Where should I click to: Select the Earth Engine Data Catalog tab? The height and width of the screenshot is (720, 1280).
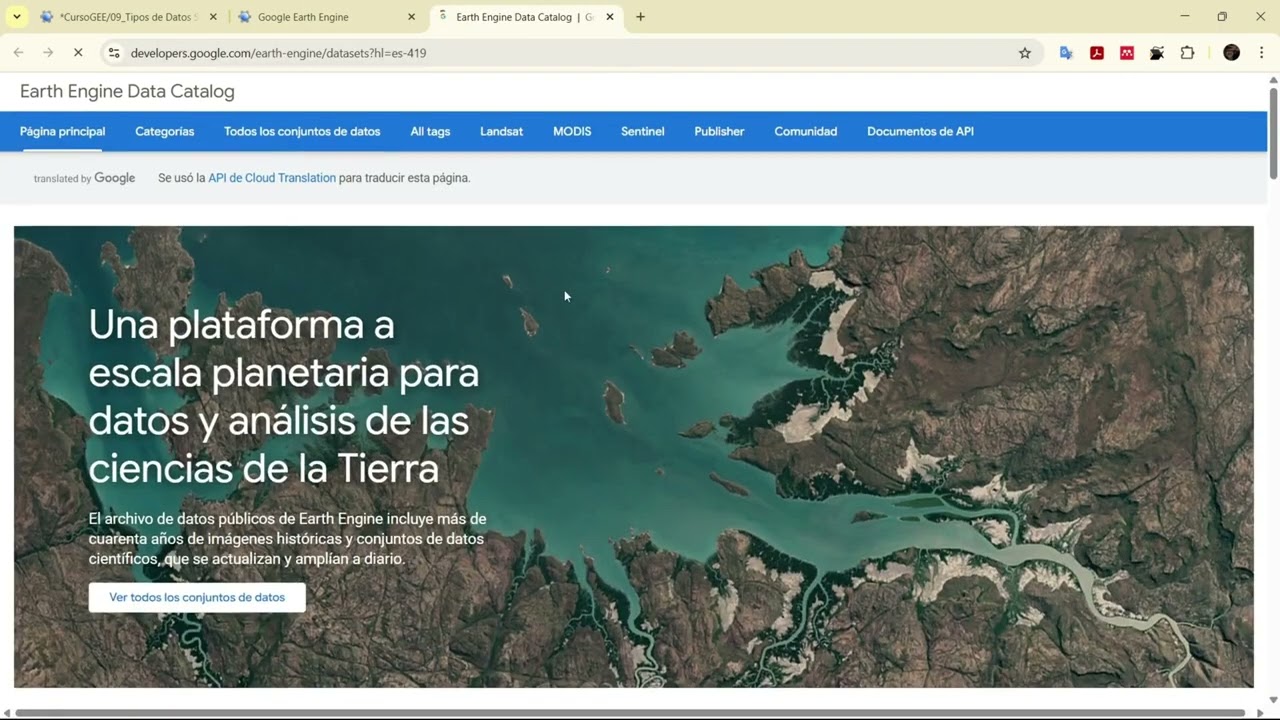[524, 17]
